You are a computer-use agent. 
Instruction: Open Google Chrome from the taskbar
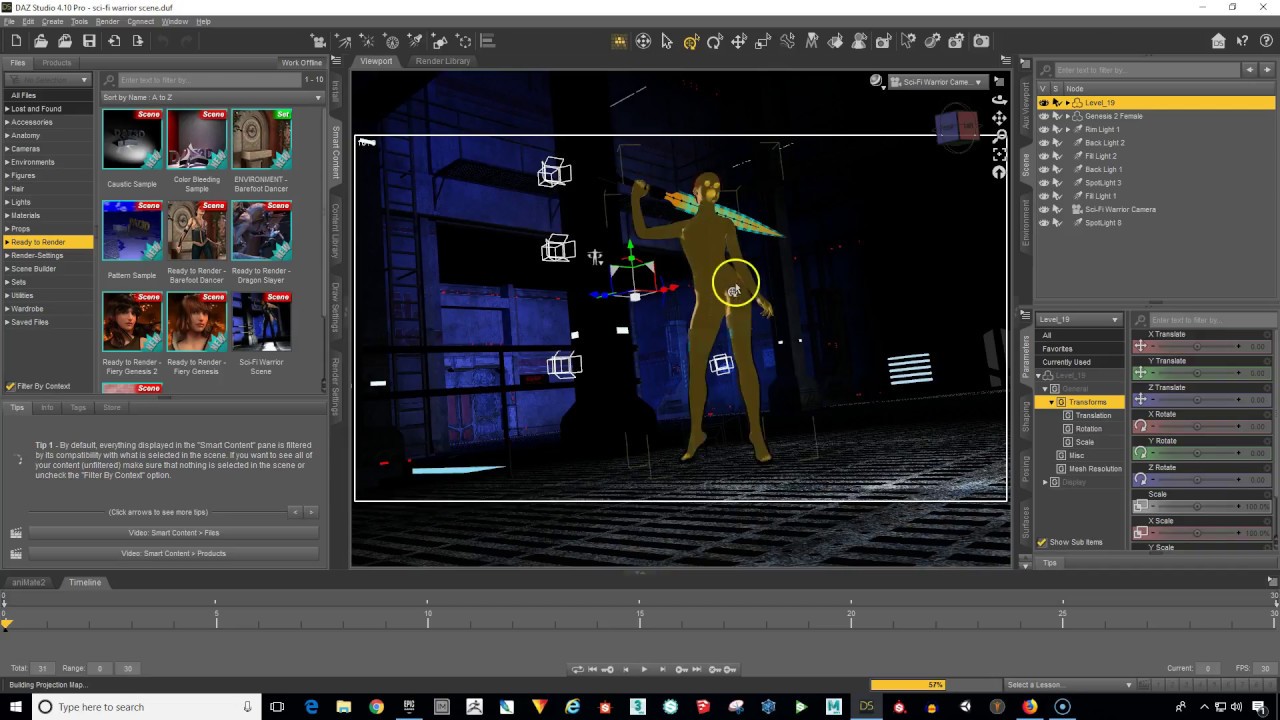click(x=376, y=707)
